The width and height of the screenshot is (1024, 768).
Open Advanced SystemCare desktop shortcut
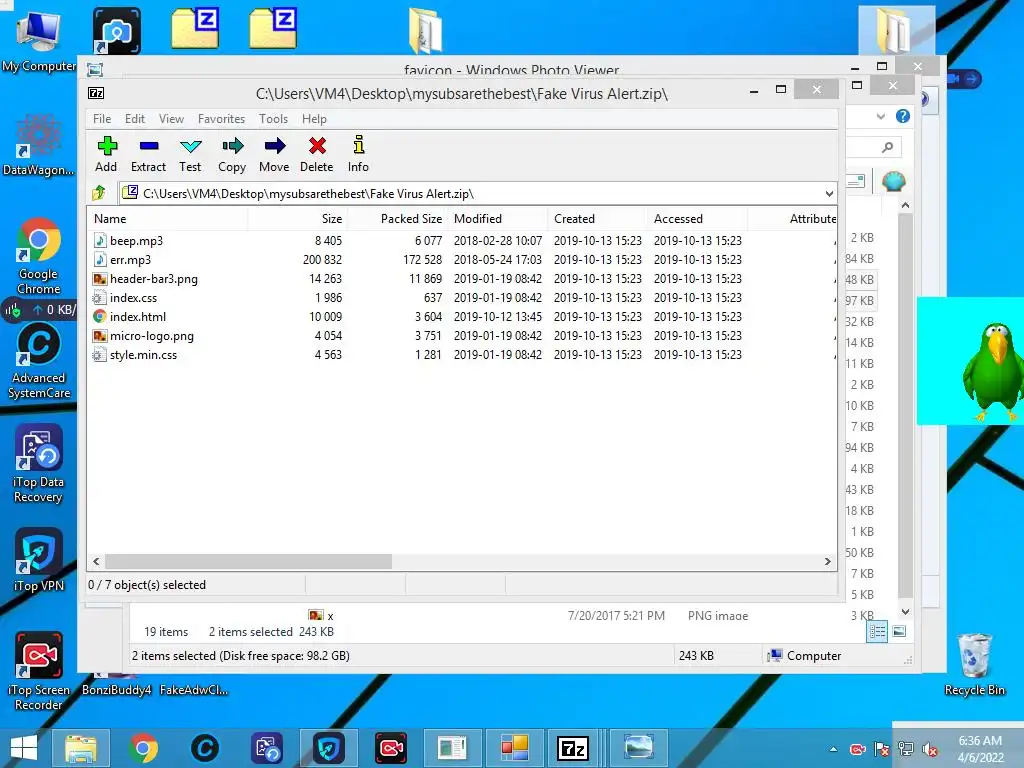coord(39,361)
